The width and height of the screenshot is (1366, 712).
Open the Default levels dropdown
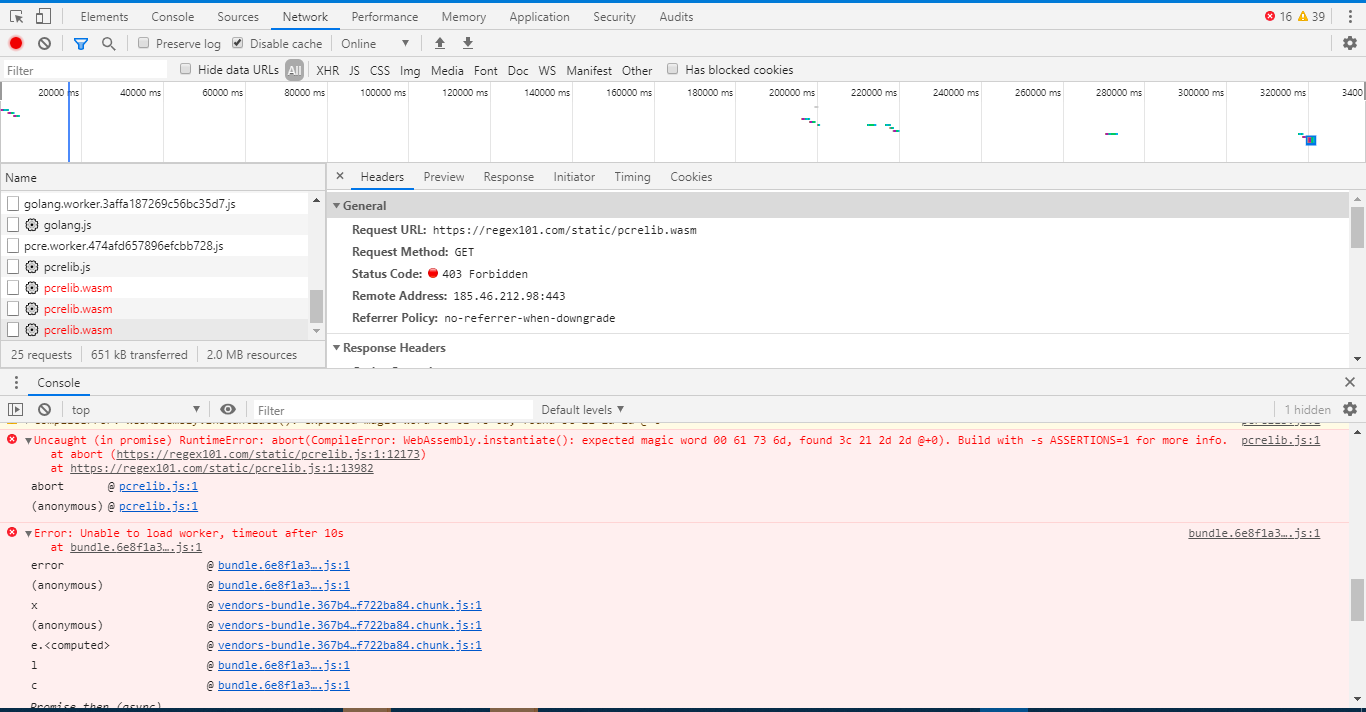582,409
